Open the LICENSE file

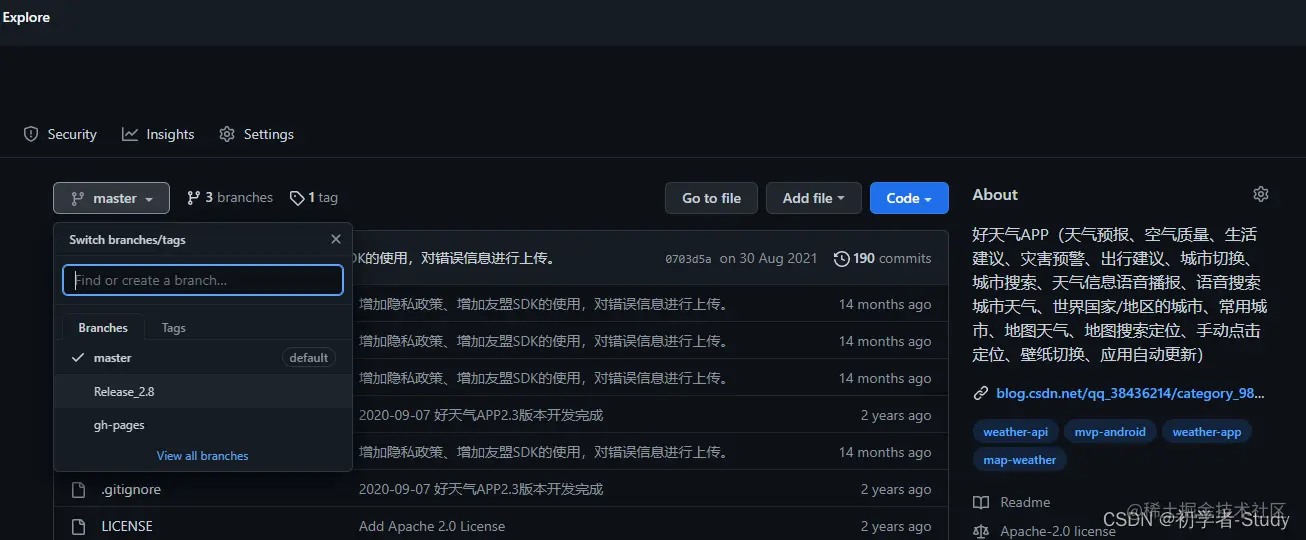coord(127,526)
